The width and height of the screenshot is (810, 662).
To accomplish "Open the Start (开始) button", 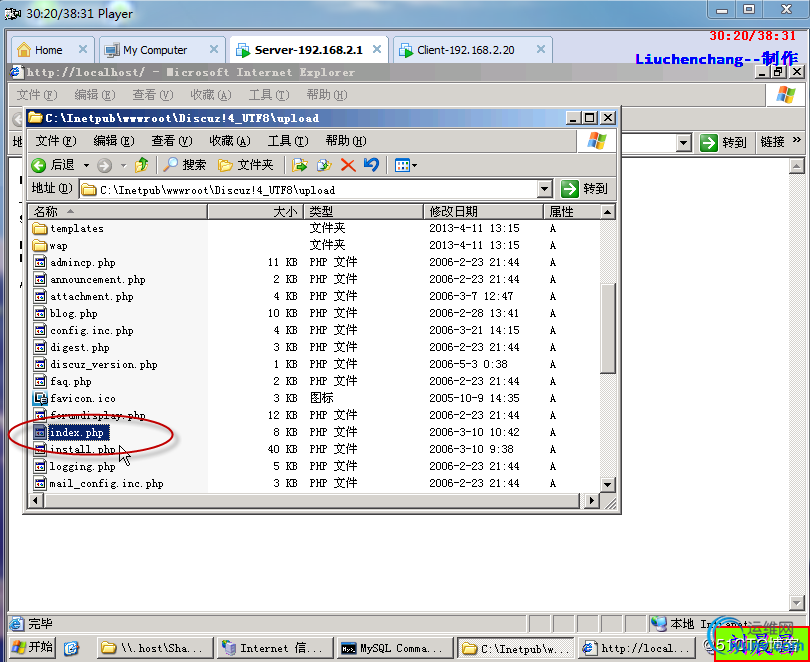I will [x=33, y=647].
